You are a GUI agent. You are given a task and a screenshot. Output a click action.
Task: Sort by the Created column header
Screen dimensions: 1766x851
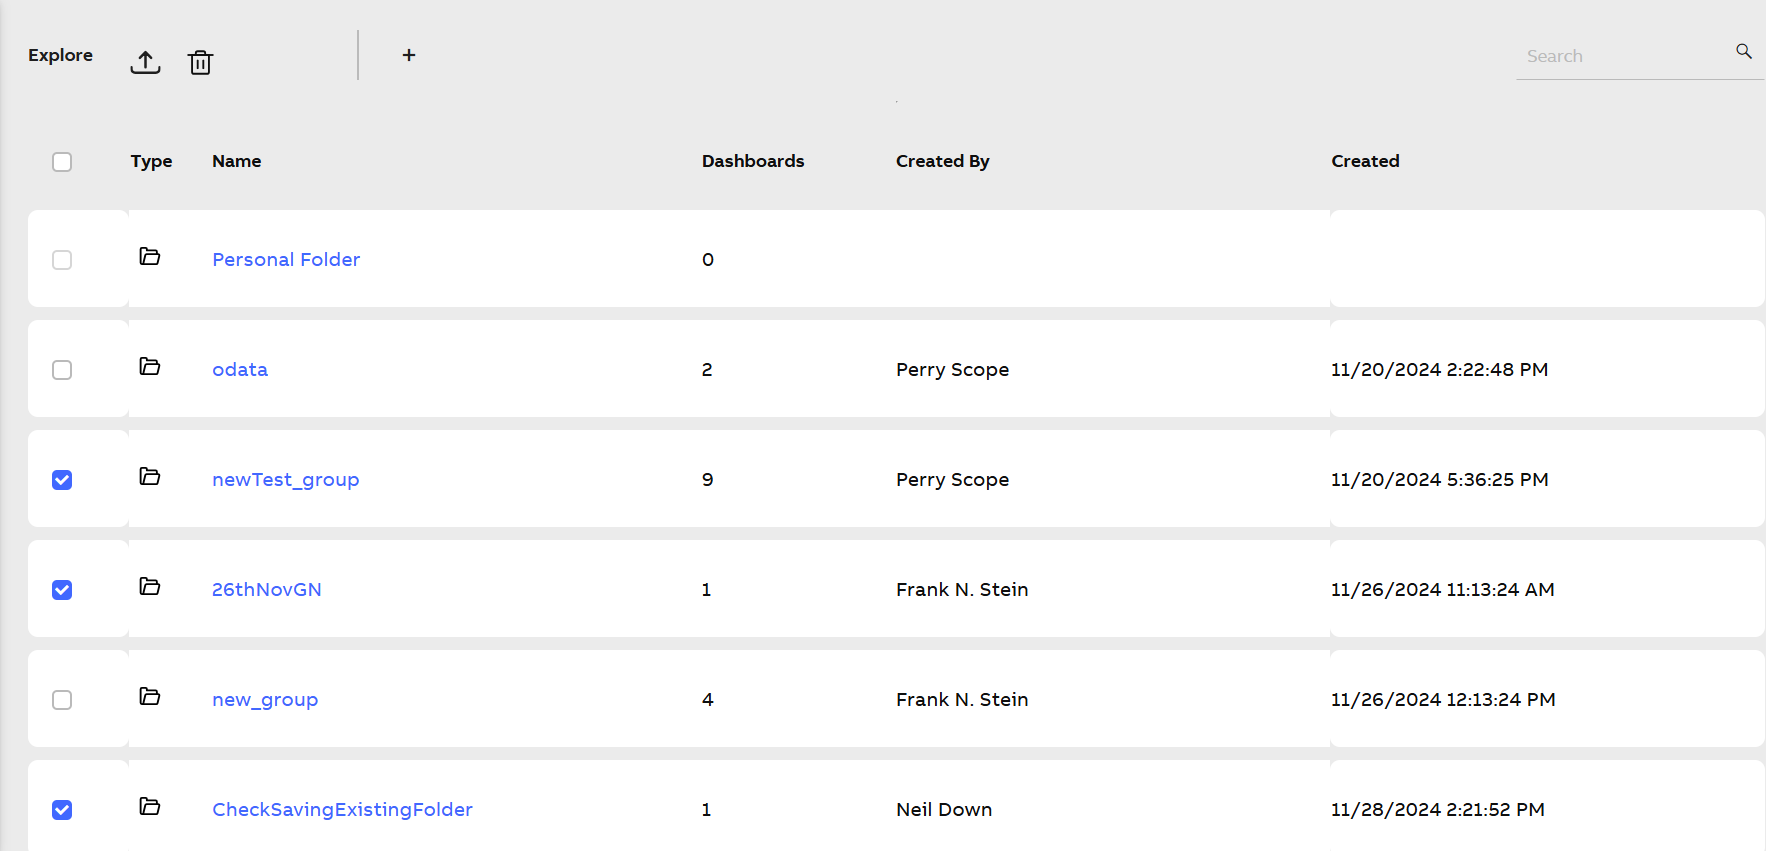[x=1365, y=161]
